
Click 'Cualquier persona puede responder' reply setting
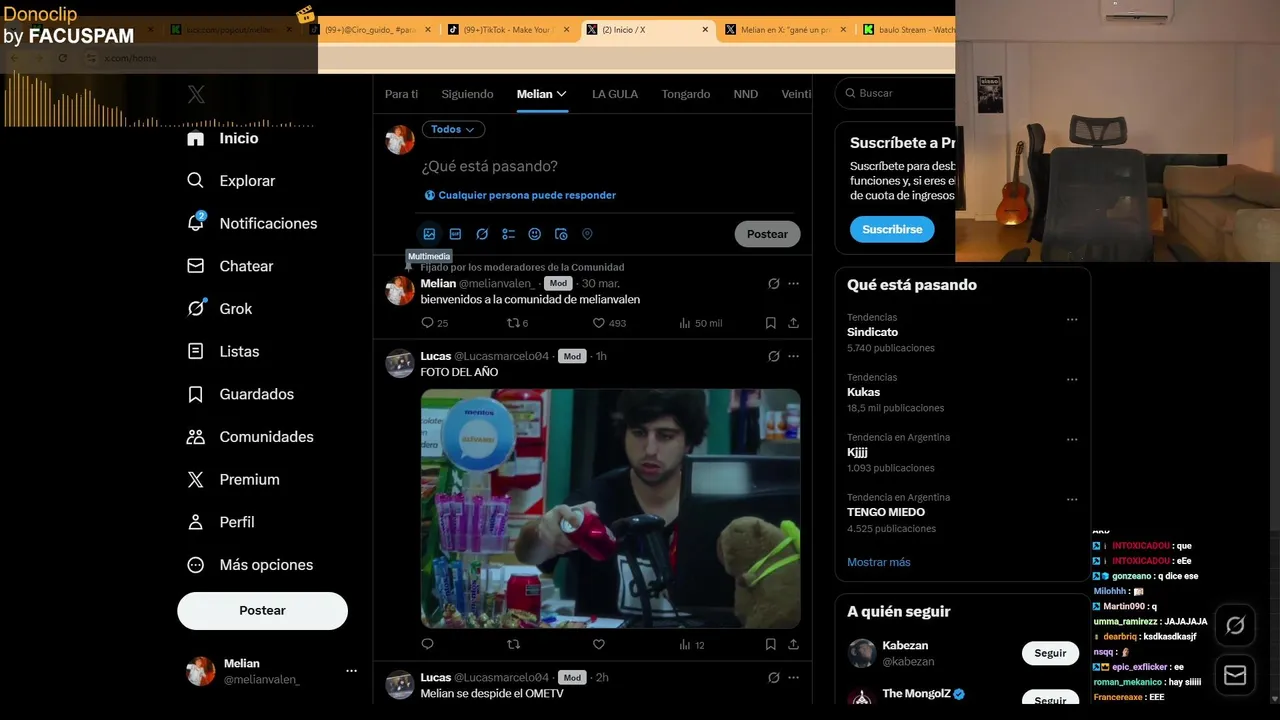click(520, 196)
